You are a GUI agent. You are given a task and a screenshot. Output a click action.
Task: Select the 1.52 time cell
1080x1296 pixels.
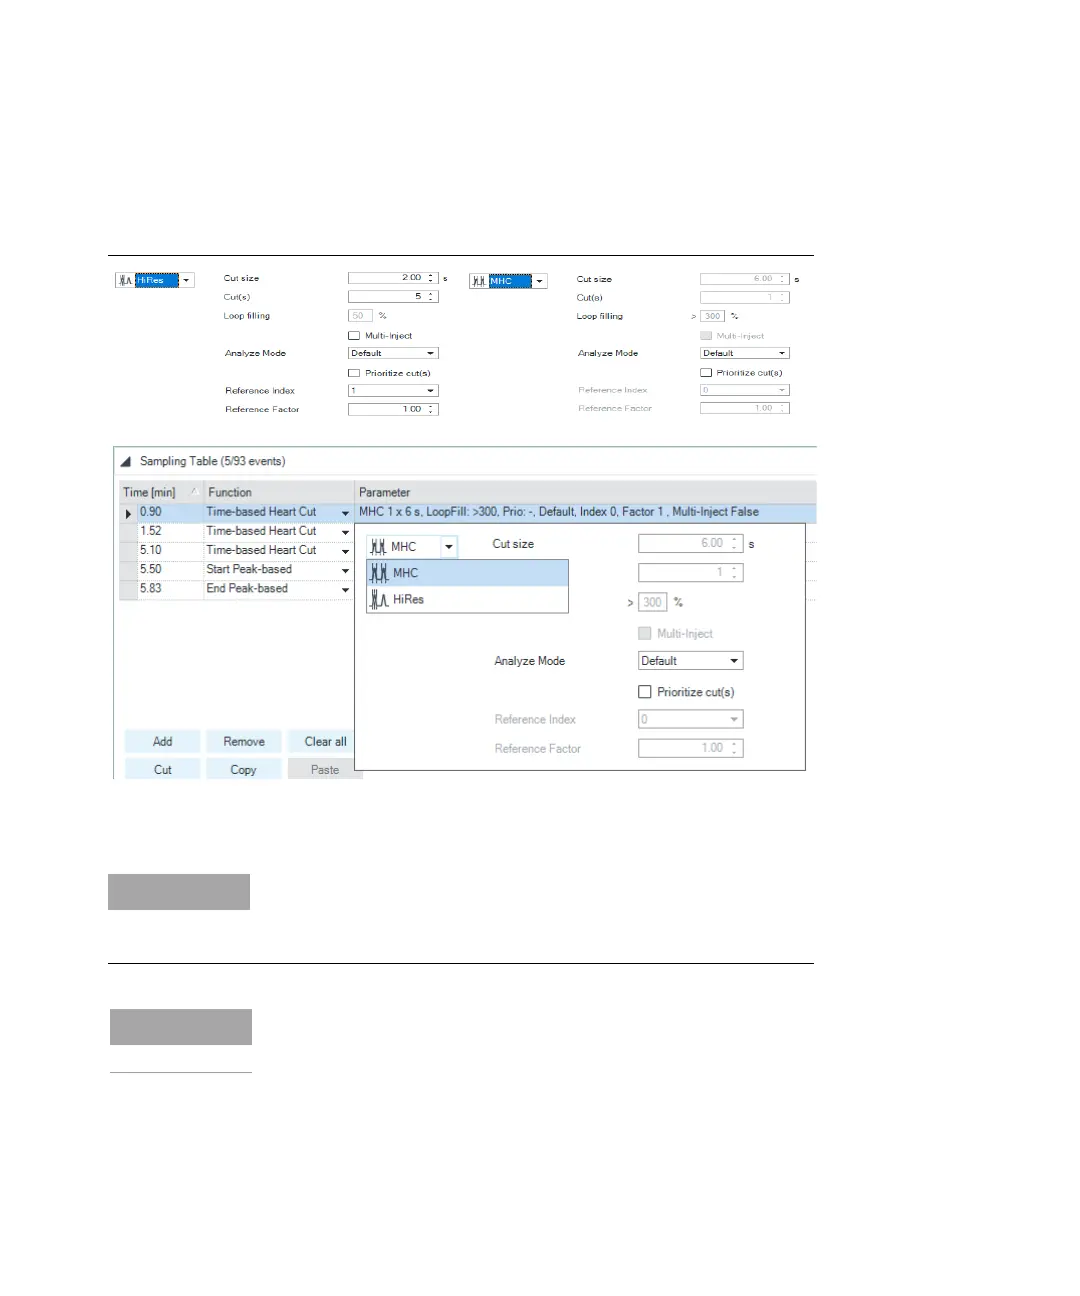[x=170, y=531]
